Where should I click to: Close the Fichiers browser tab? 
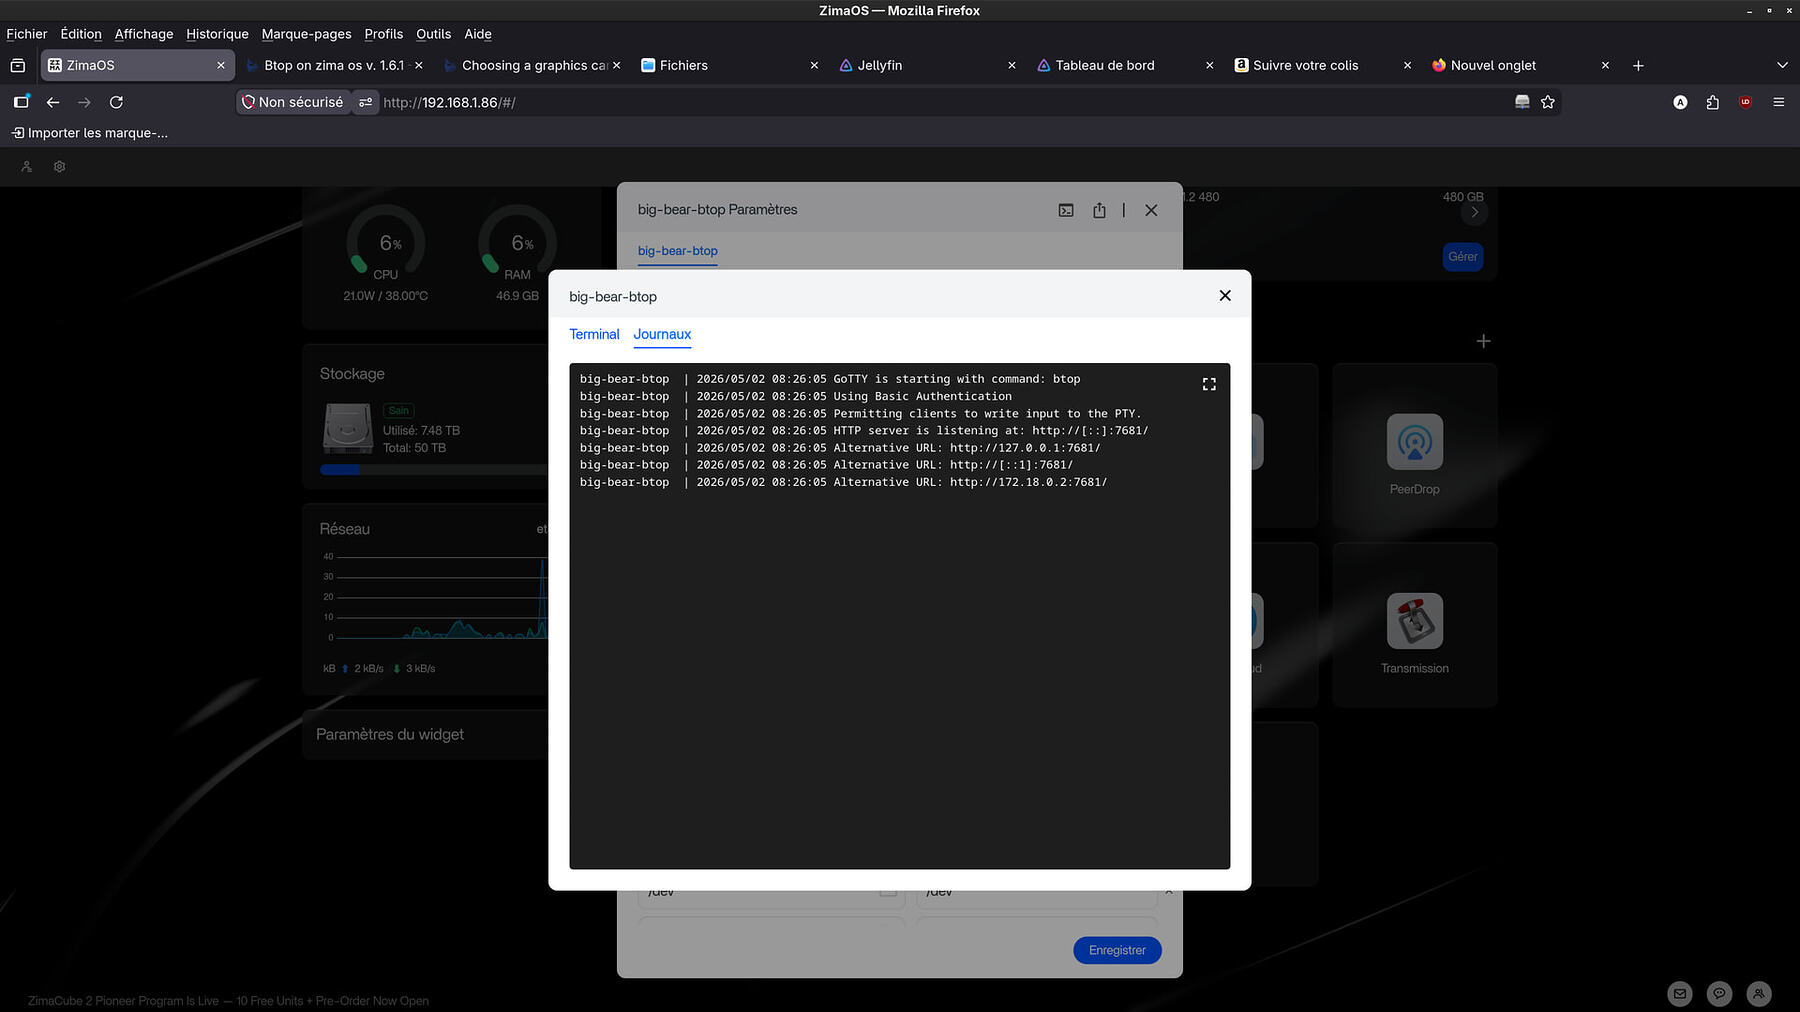[814, 65]
